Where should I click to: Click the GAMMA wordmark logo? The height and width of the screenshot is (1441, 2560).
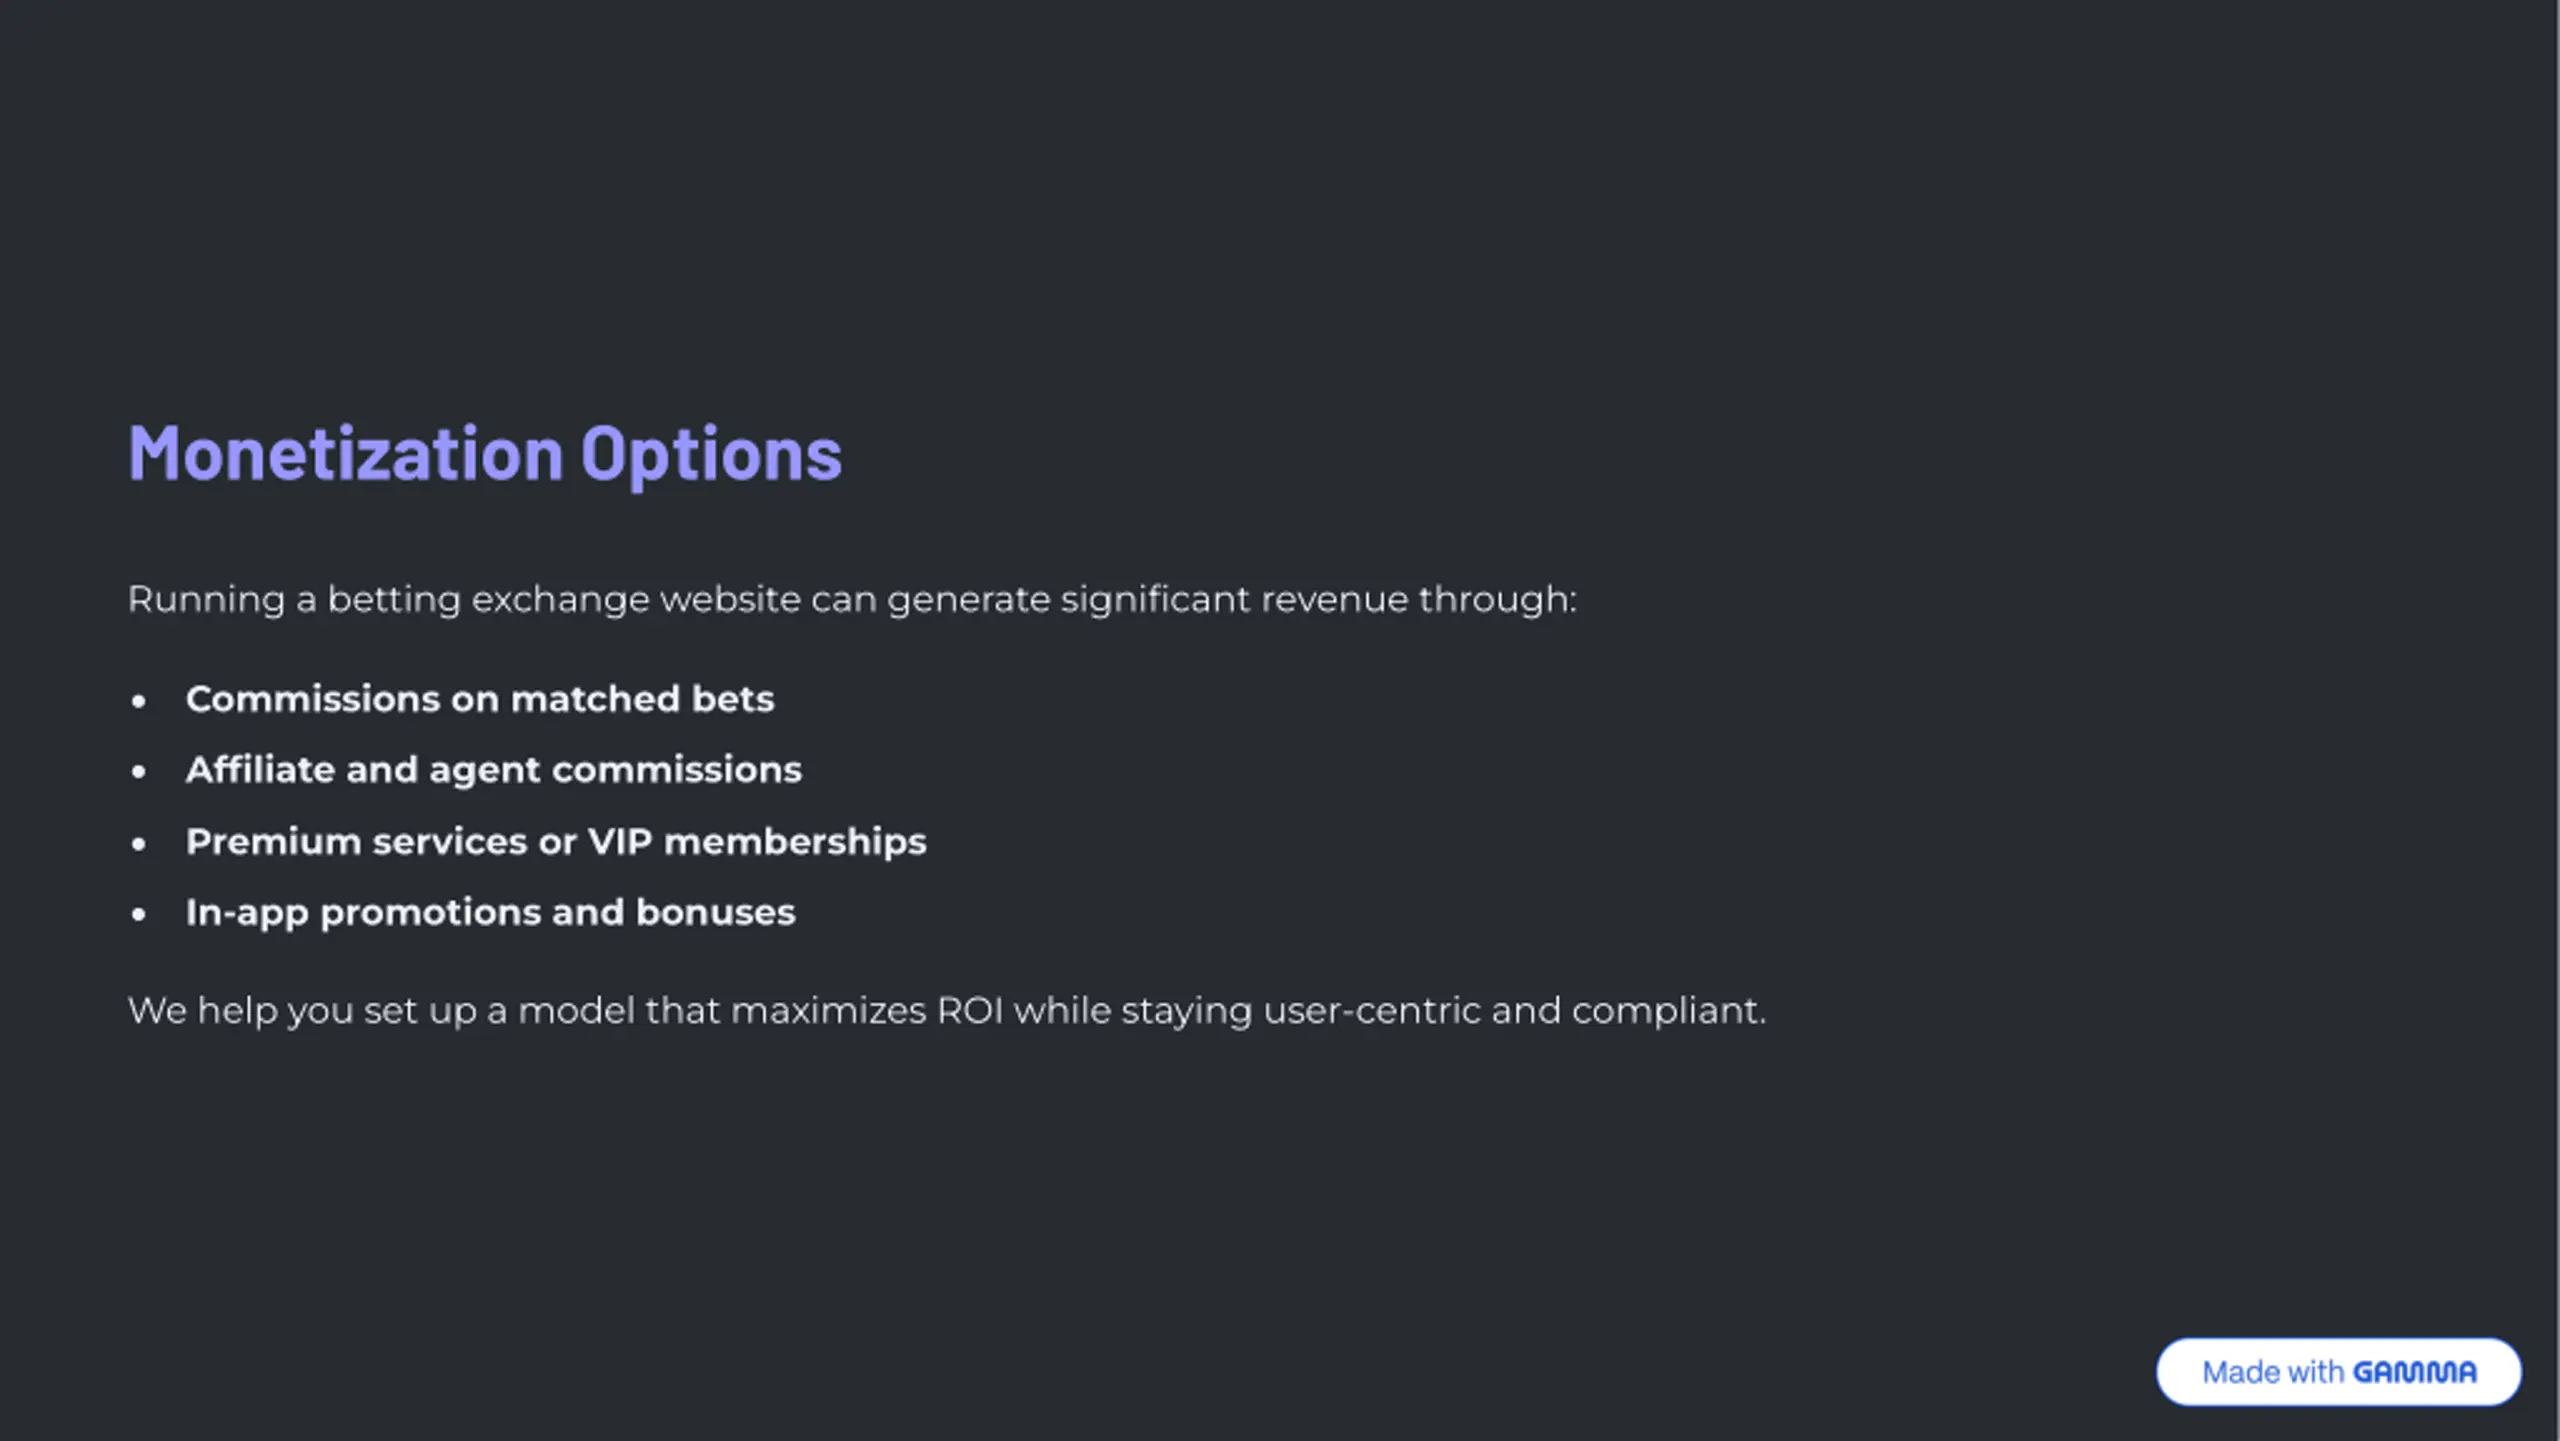pos(2414,1372)
